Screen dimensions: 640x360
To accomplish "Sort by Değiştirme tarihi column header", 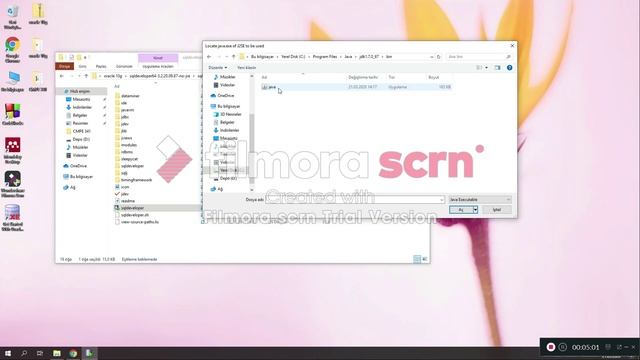I will 363,77.
